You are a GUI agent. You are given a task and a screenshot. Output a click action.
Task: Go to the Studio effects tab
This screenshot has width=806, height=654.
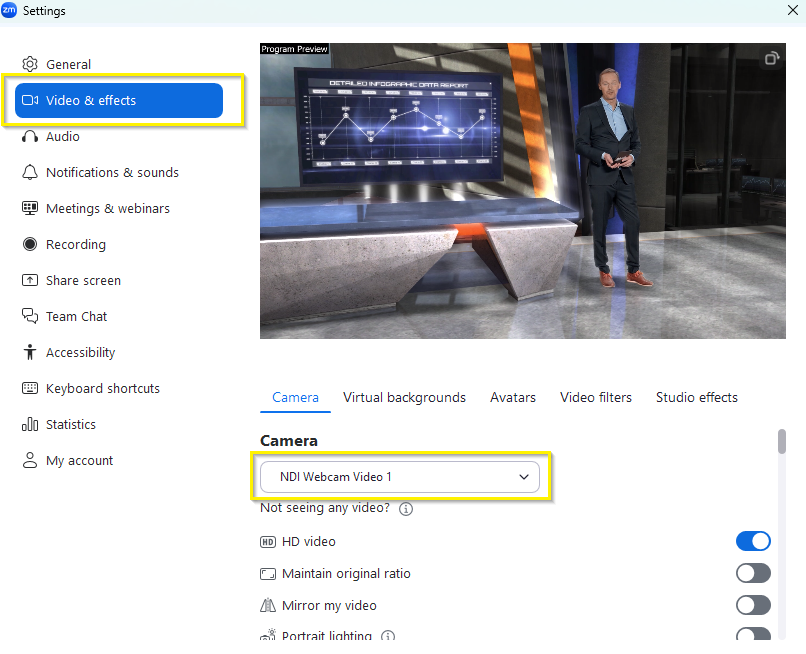click(696, 397)
